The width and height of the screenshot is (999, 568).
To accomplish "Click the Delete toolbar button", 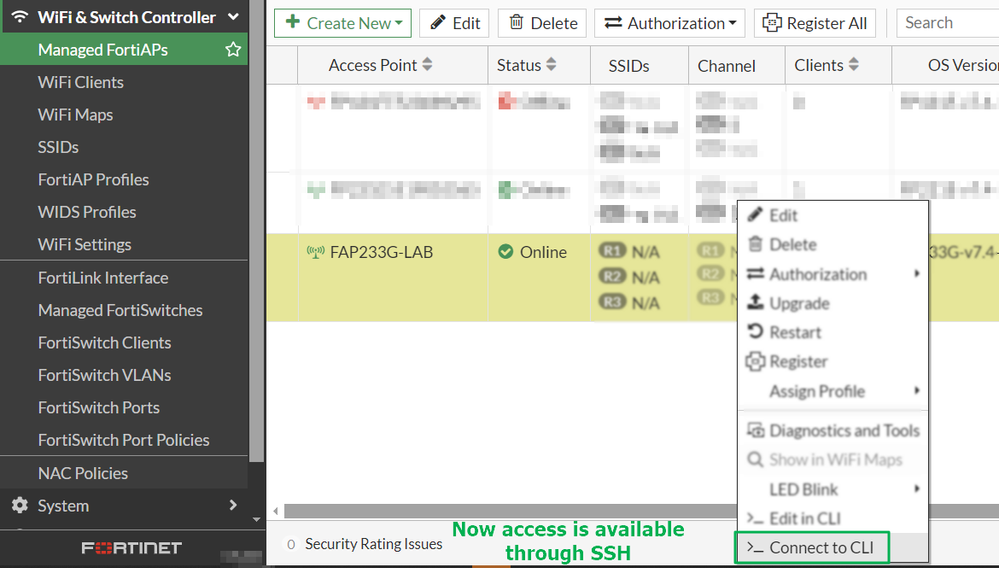I will click(x=542, y=23).
